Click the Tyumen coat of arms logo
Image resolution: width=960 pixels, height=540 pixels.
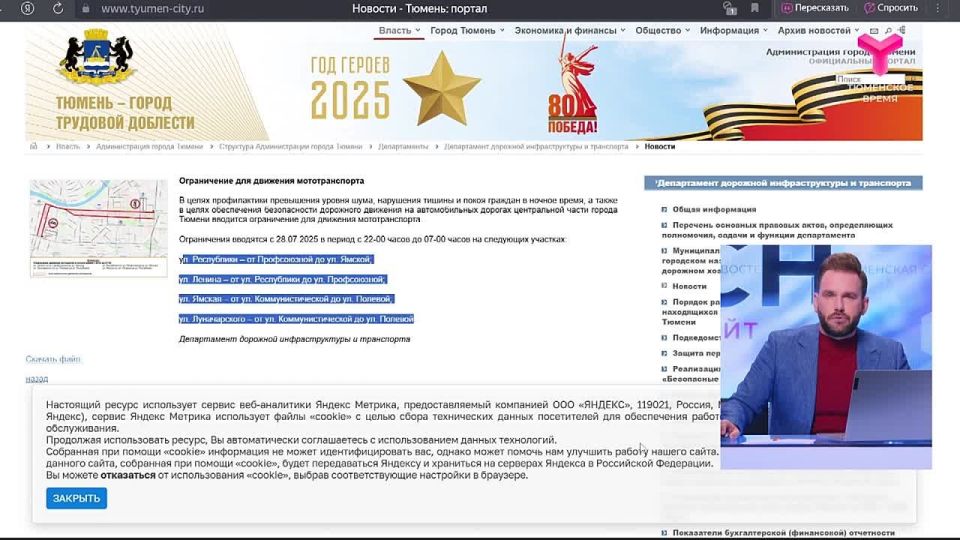[97, 57]
